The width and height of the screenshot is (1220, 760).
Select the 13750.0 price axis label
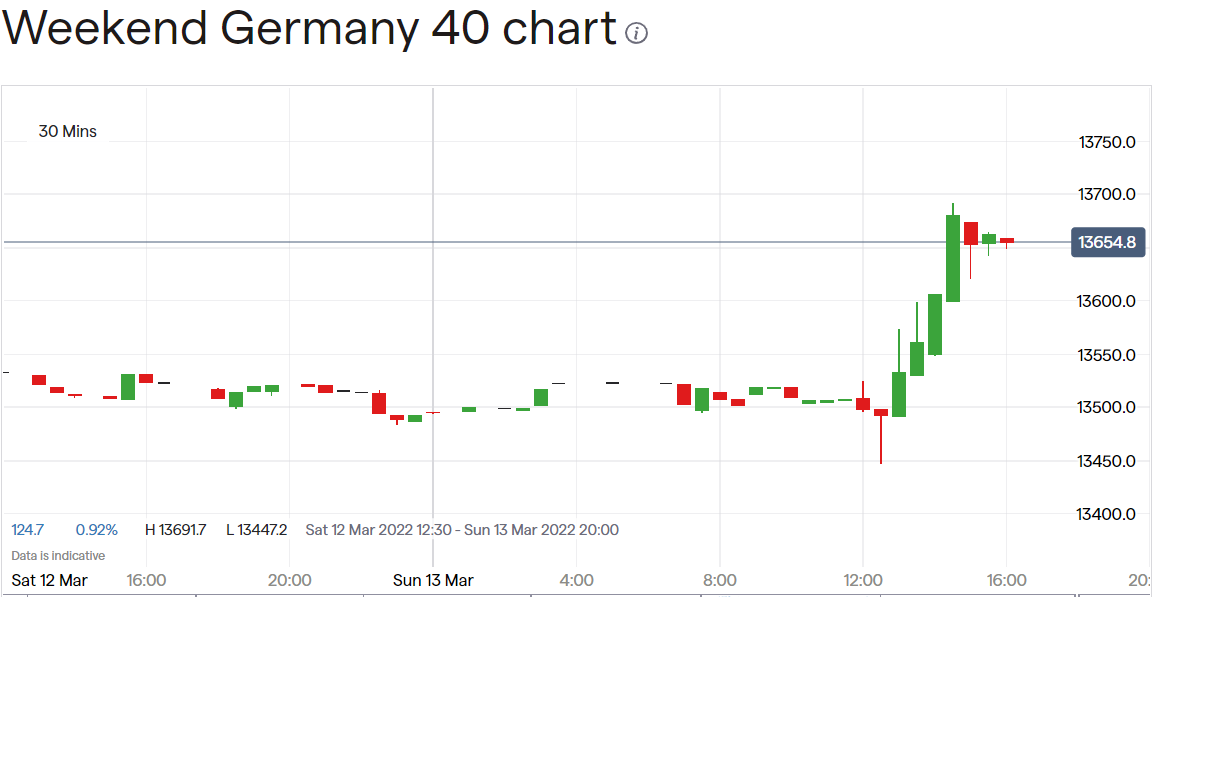click(x=1107, y=142)
